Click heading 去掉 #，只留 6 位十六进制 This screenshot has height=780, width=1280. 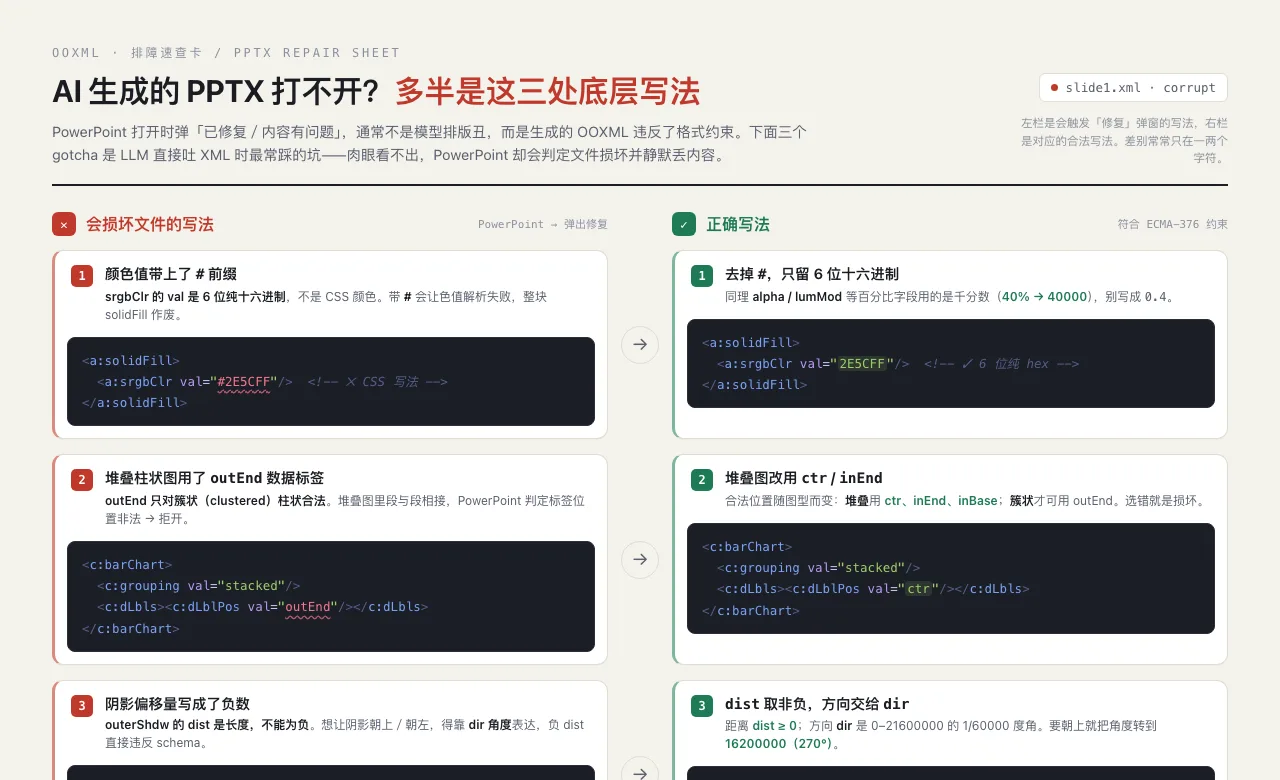(x=812, y=274)
